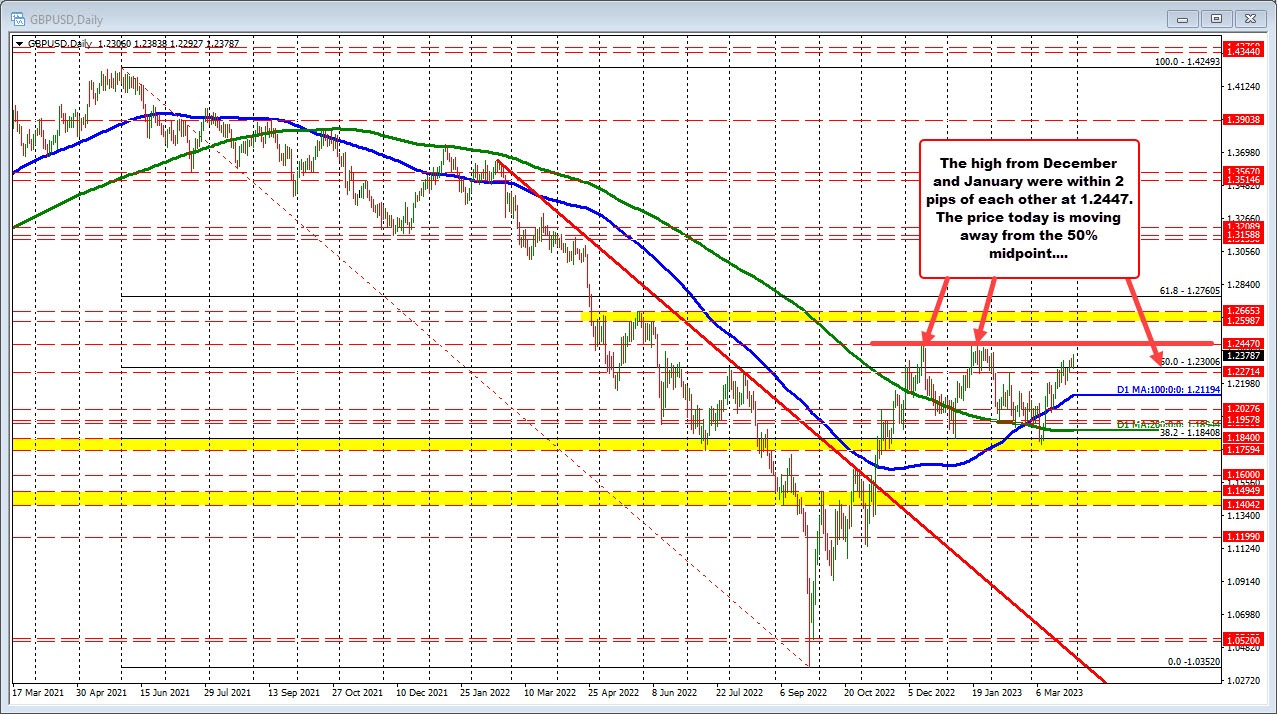Select the green D1 MA:200 moving average label
Screen dimensions: 1277x714
click(x=1166, y=424)
